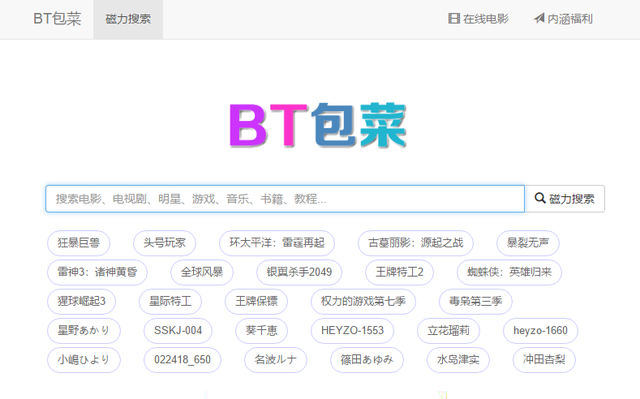Choose the 暴裂无声 keyword tag

coord(528,243)
